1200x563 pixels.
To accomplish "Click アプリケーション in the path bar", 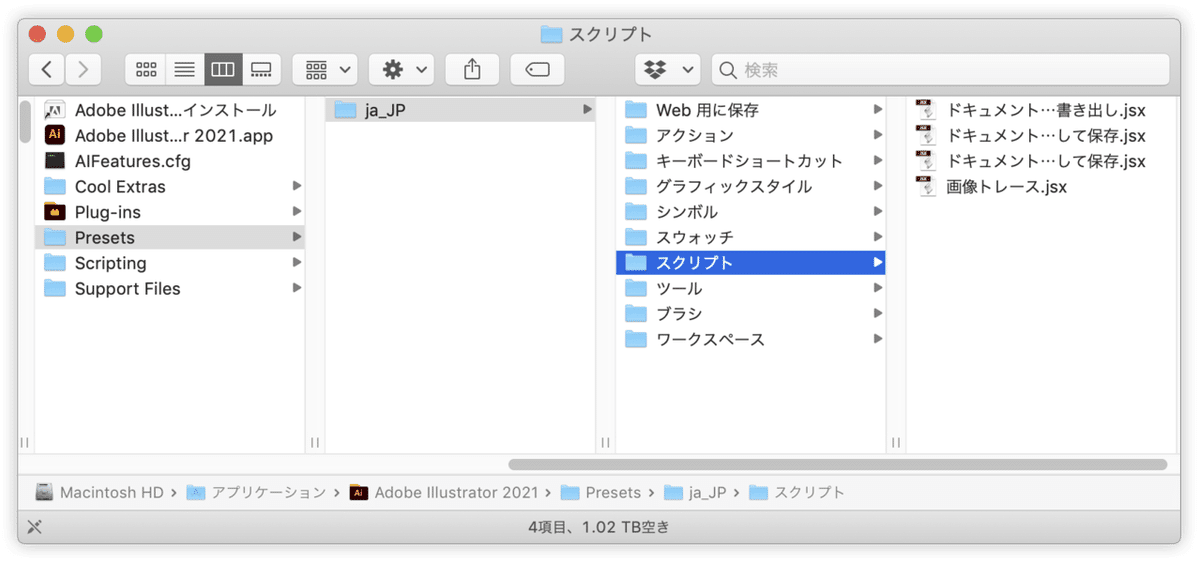I will 258,492.
